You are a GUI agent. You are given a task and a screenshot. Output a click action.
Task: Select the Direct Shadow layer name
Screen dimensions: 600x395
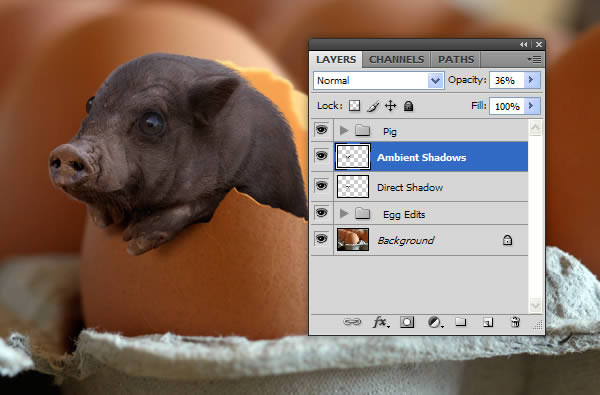[x=410, y=188]
